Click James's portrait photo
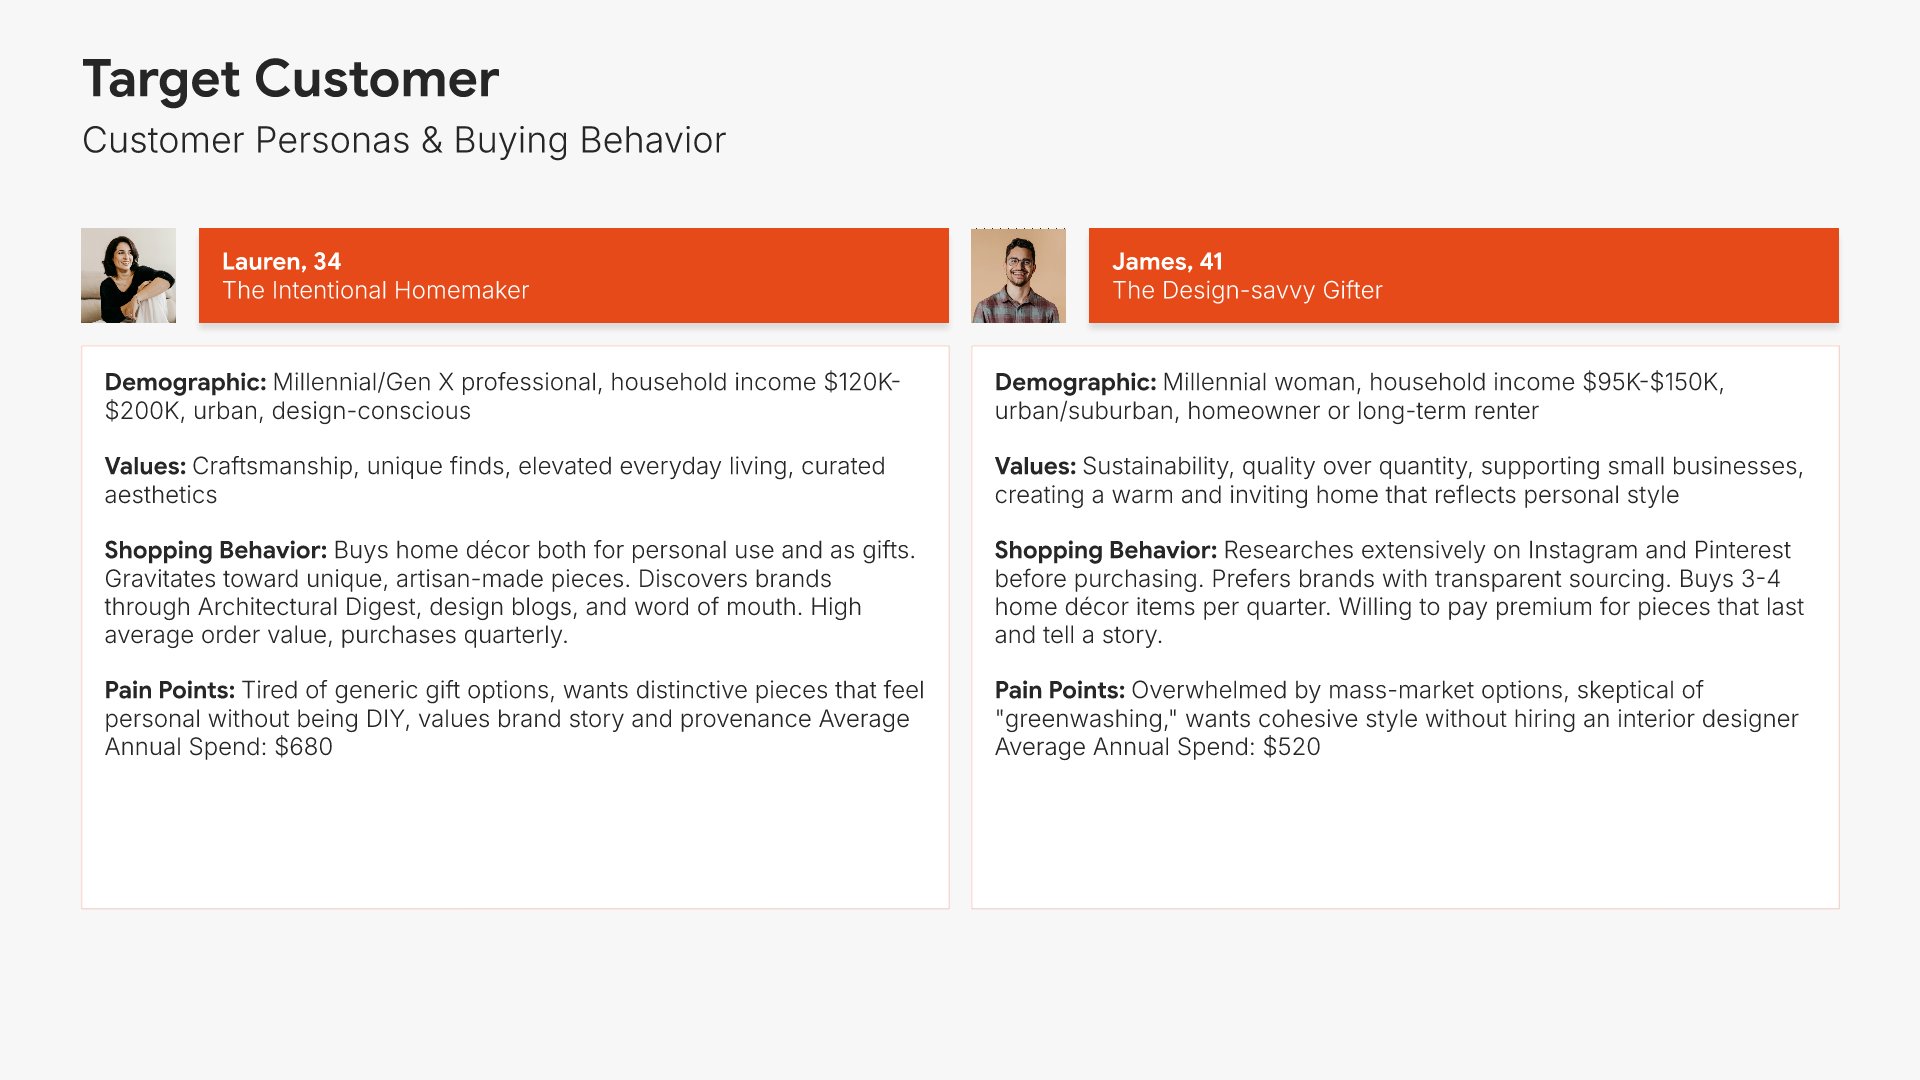Screen dimensions: 1920x1080 tap(1018, 275)
